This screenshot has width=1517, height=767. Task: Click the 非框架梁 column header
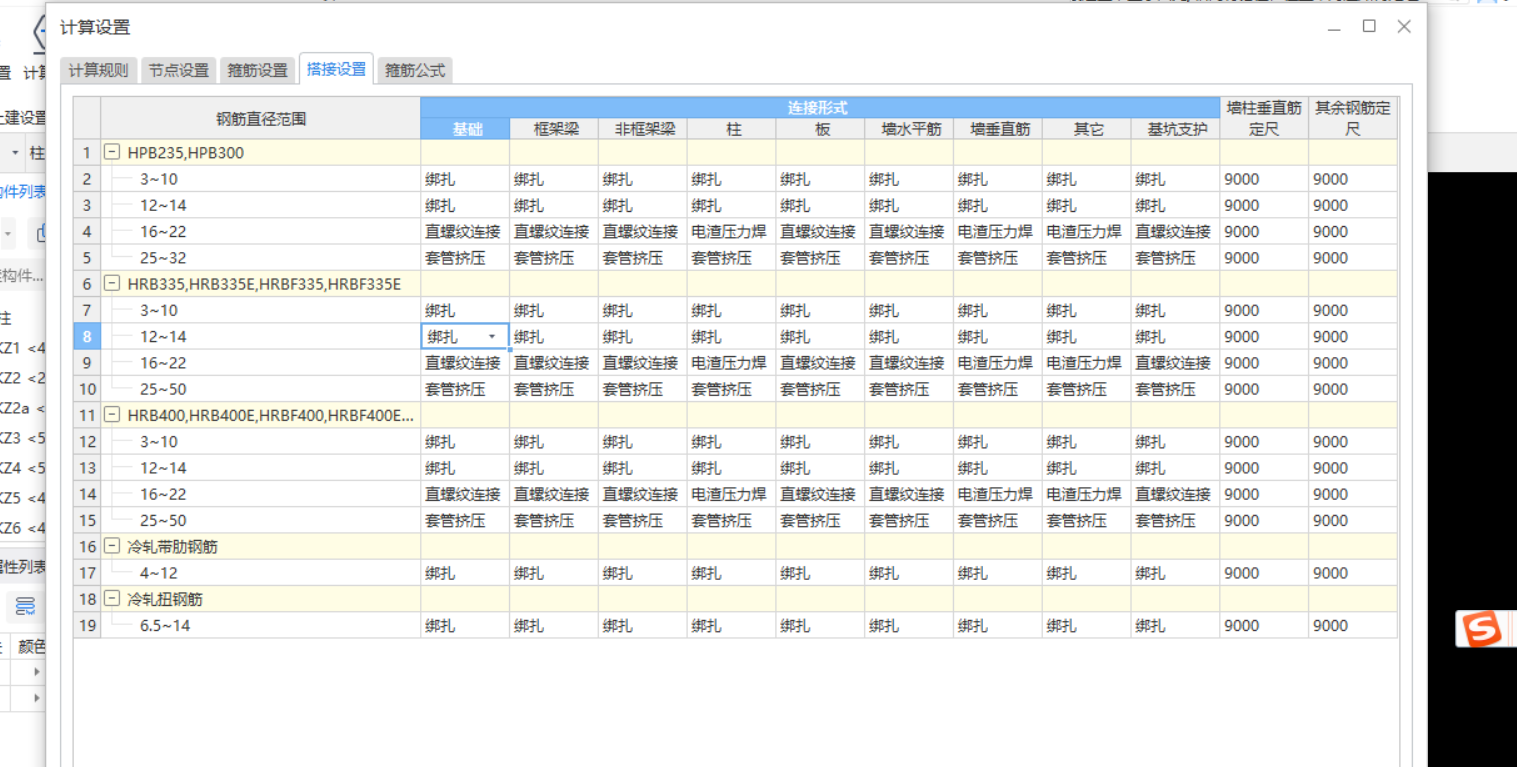tap(642, 129)
